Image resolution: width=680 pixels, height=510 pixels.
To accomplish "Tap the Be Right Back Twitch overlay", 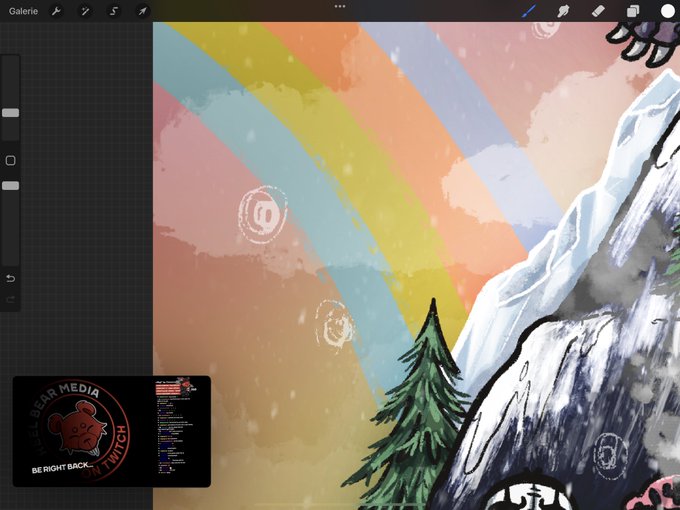I will (x=112, y=432).
